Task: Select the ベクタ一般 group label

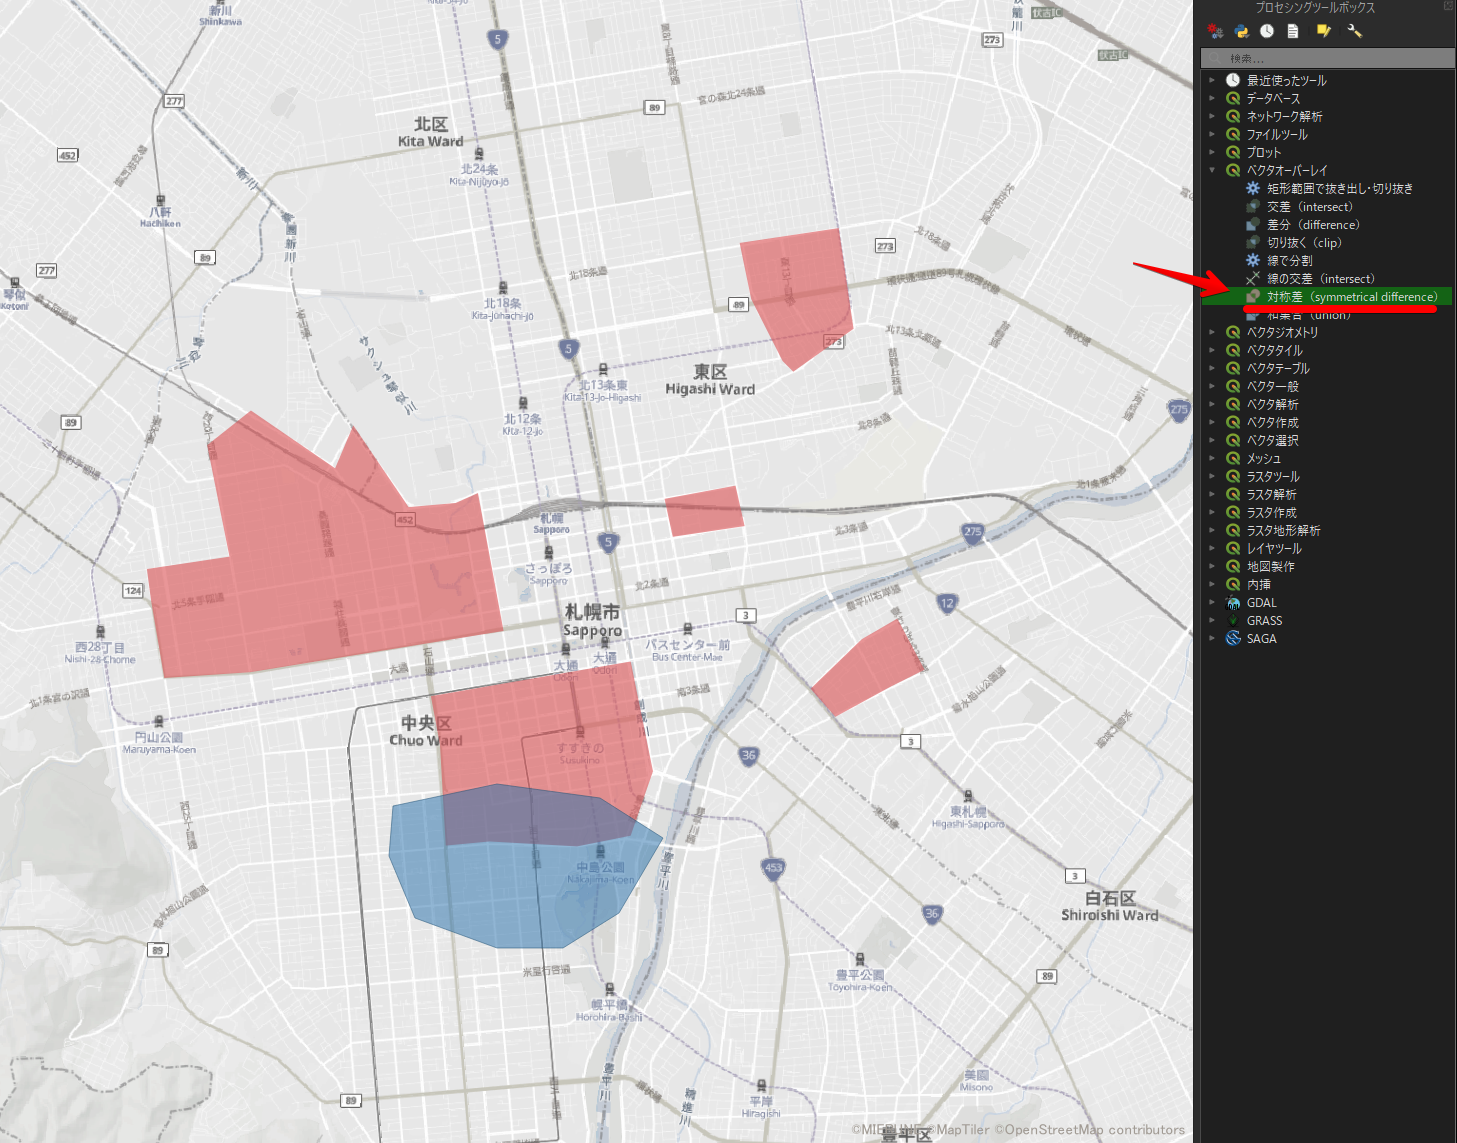Action: 1273,386
